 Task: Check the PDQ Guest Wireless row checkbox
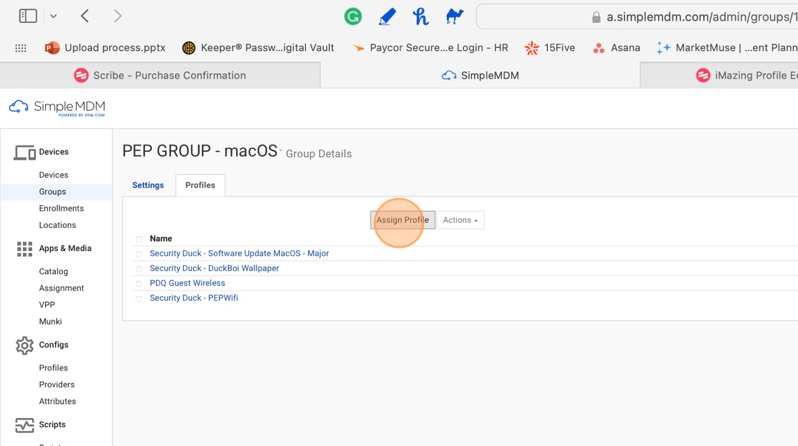point(139,283)
